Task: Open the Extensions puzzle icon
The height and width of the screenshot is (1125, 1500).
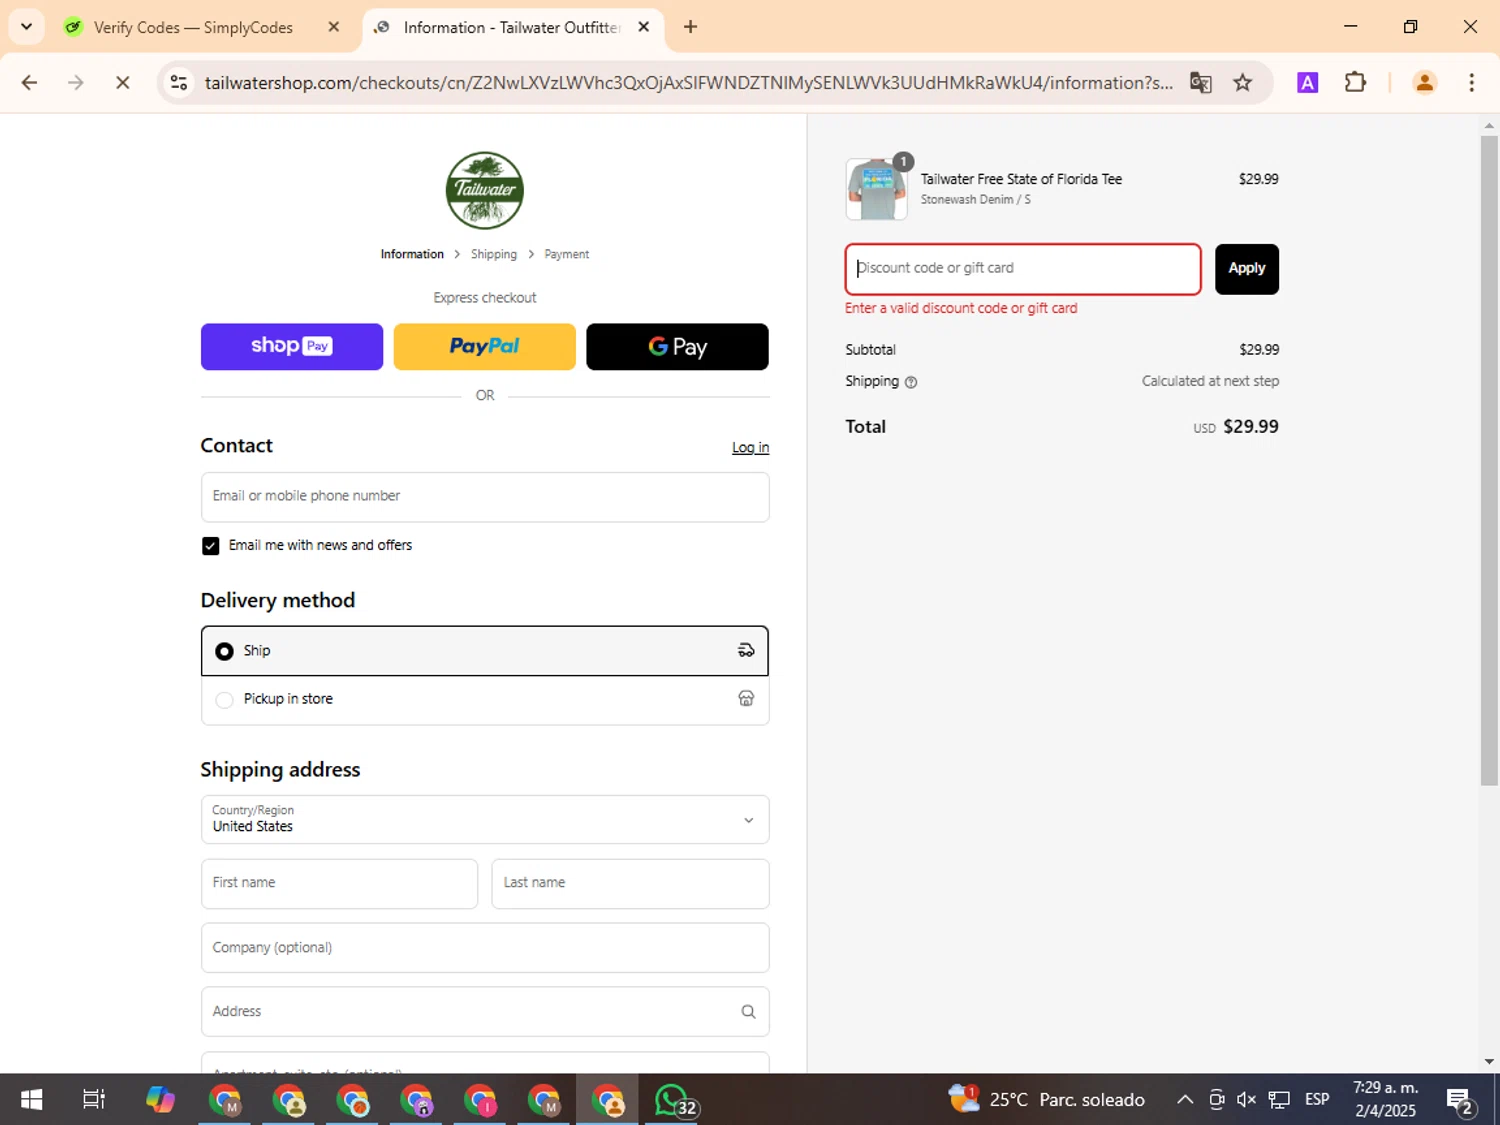Action: [1355, 83]
